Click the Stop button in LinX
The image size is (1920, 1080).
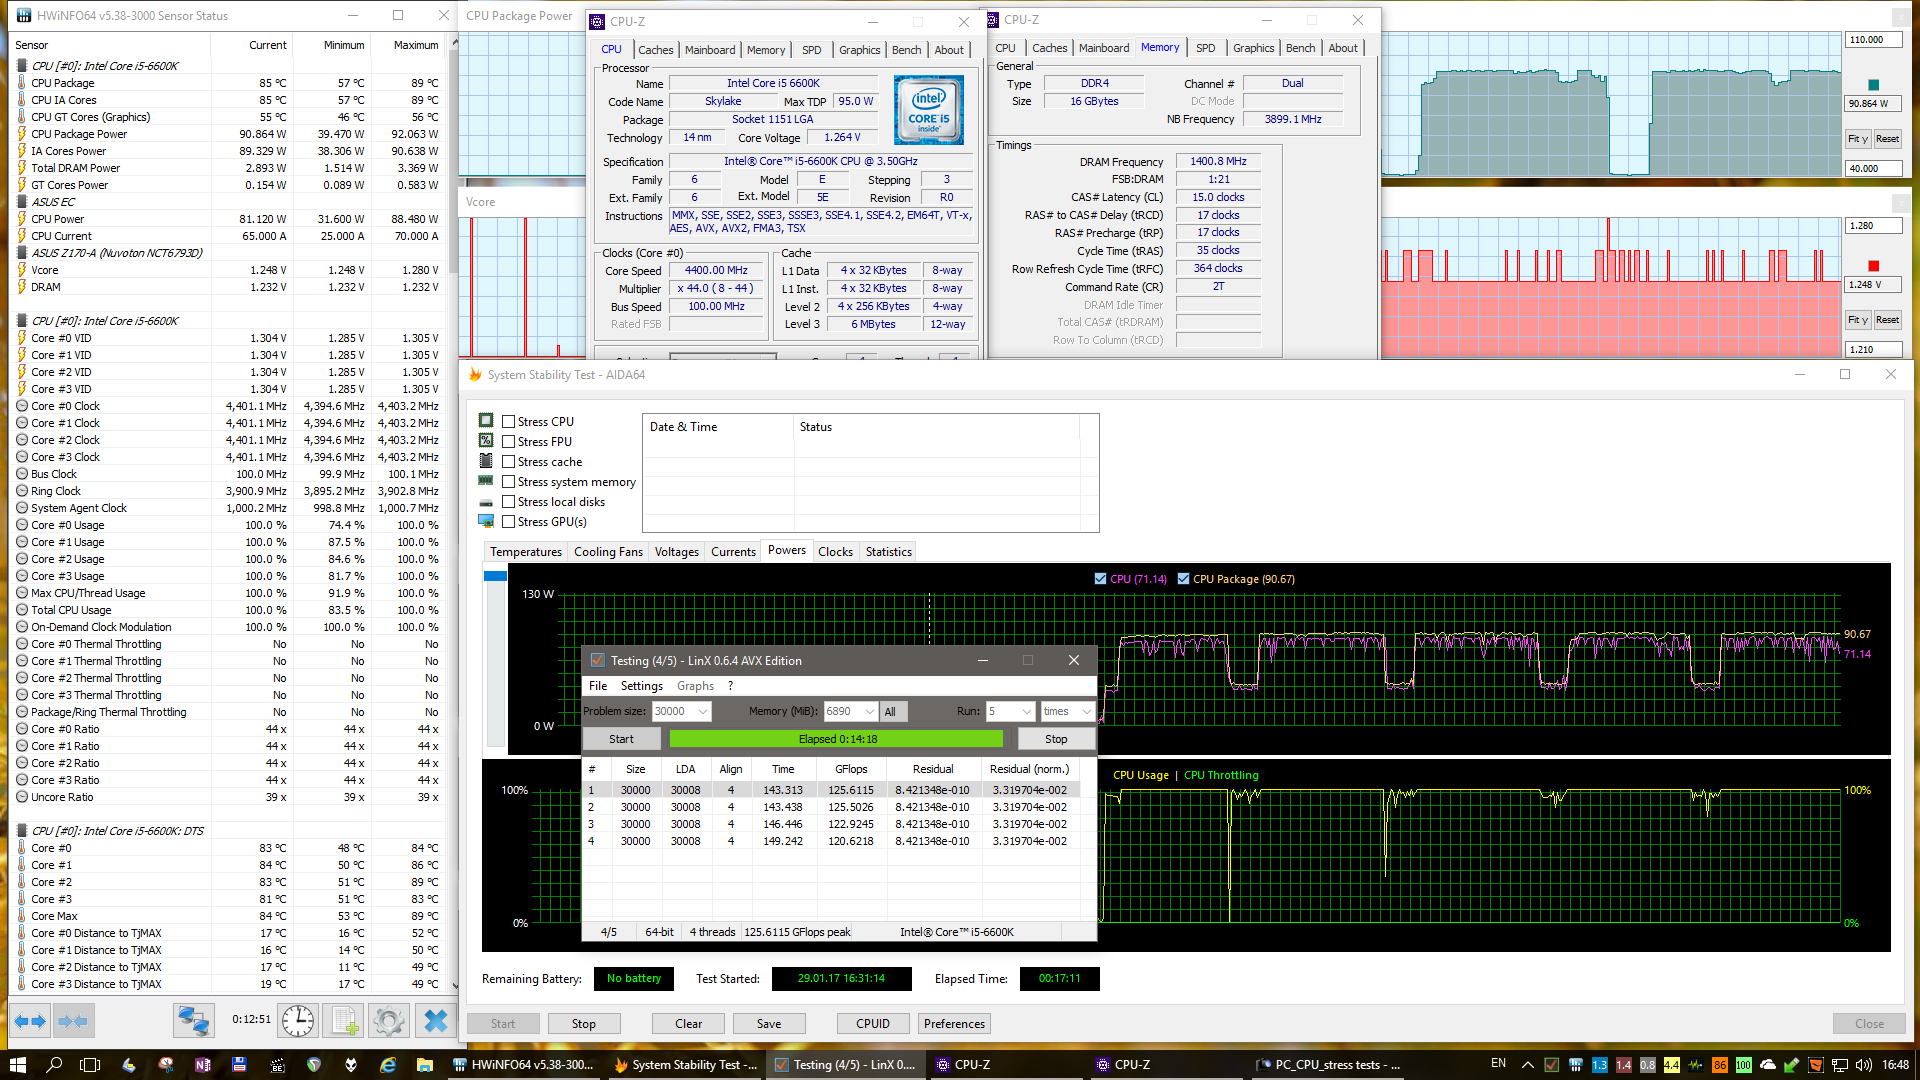[x=1056, y=739]
